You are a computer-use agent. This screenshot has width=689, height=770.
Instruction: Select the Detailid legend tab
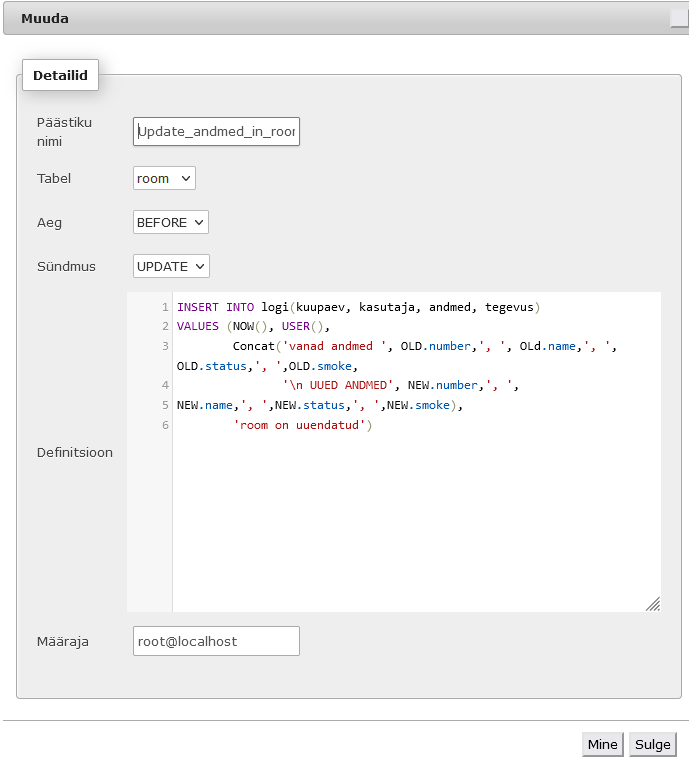pos(60,75)
